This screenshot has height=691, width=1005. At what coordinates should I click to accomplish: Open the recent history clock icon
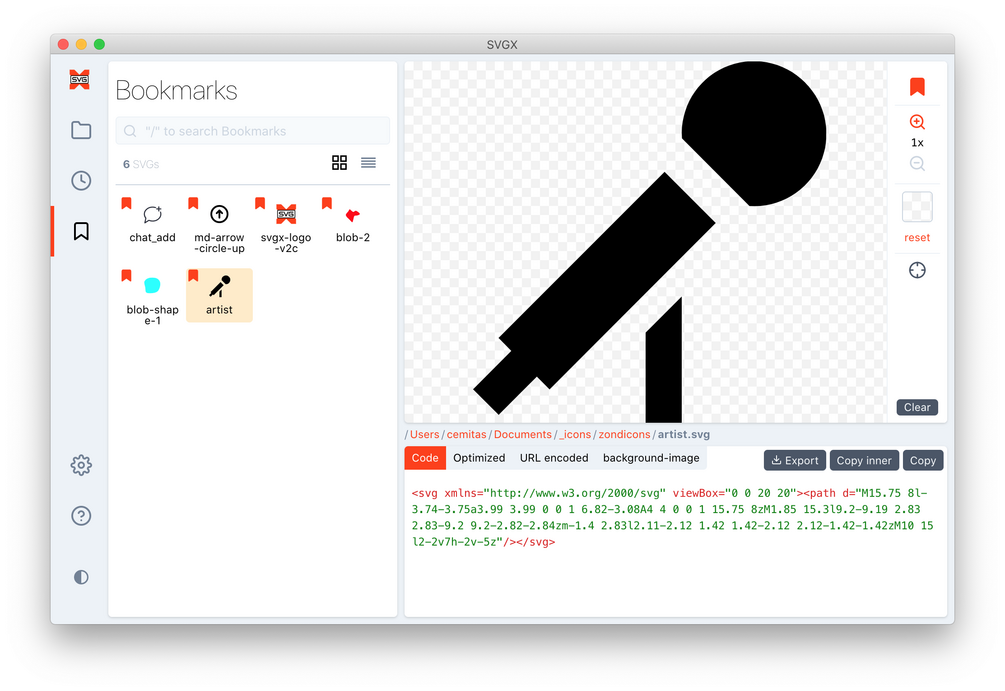(81, 181)
